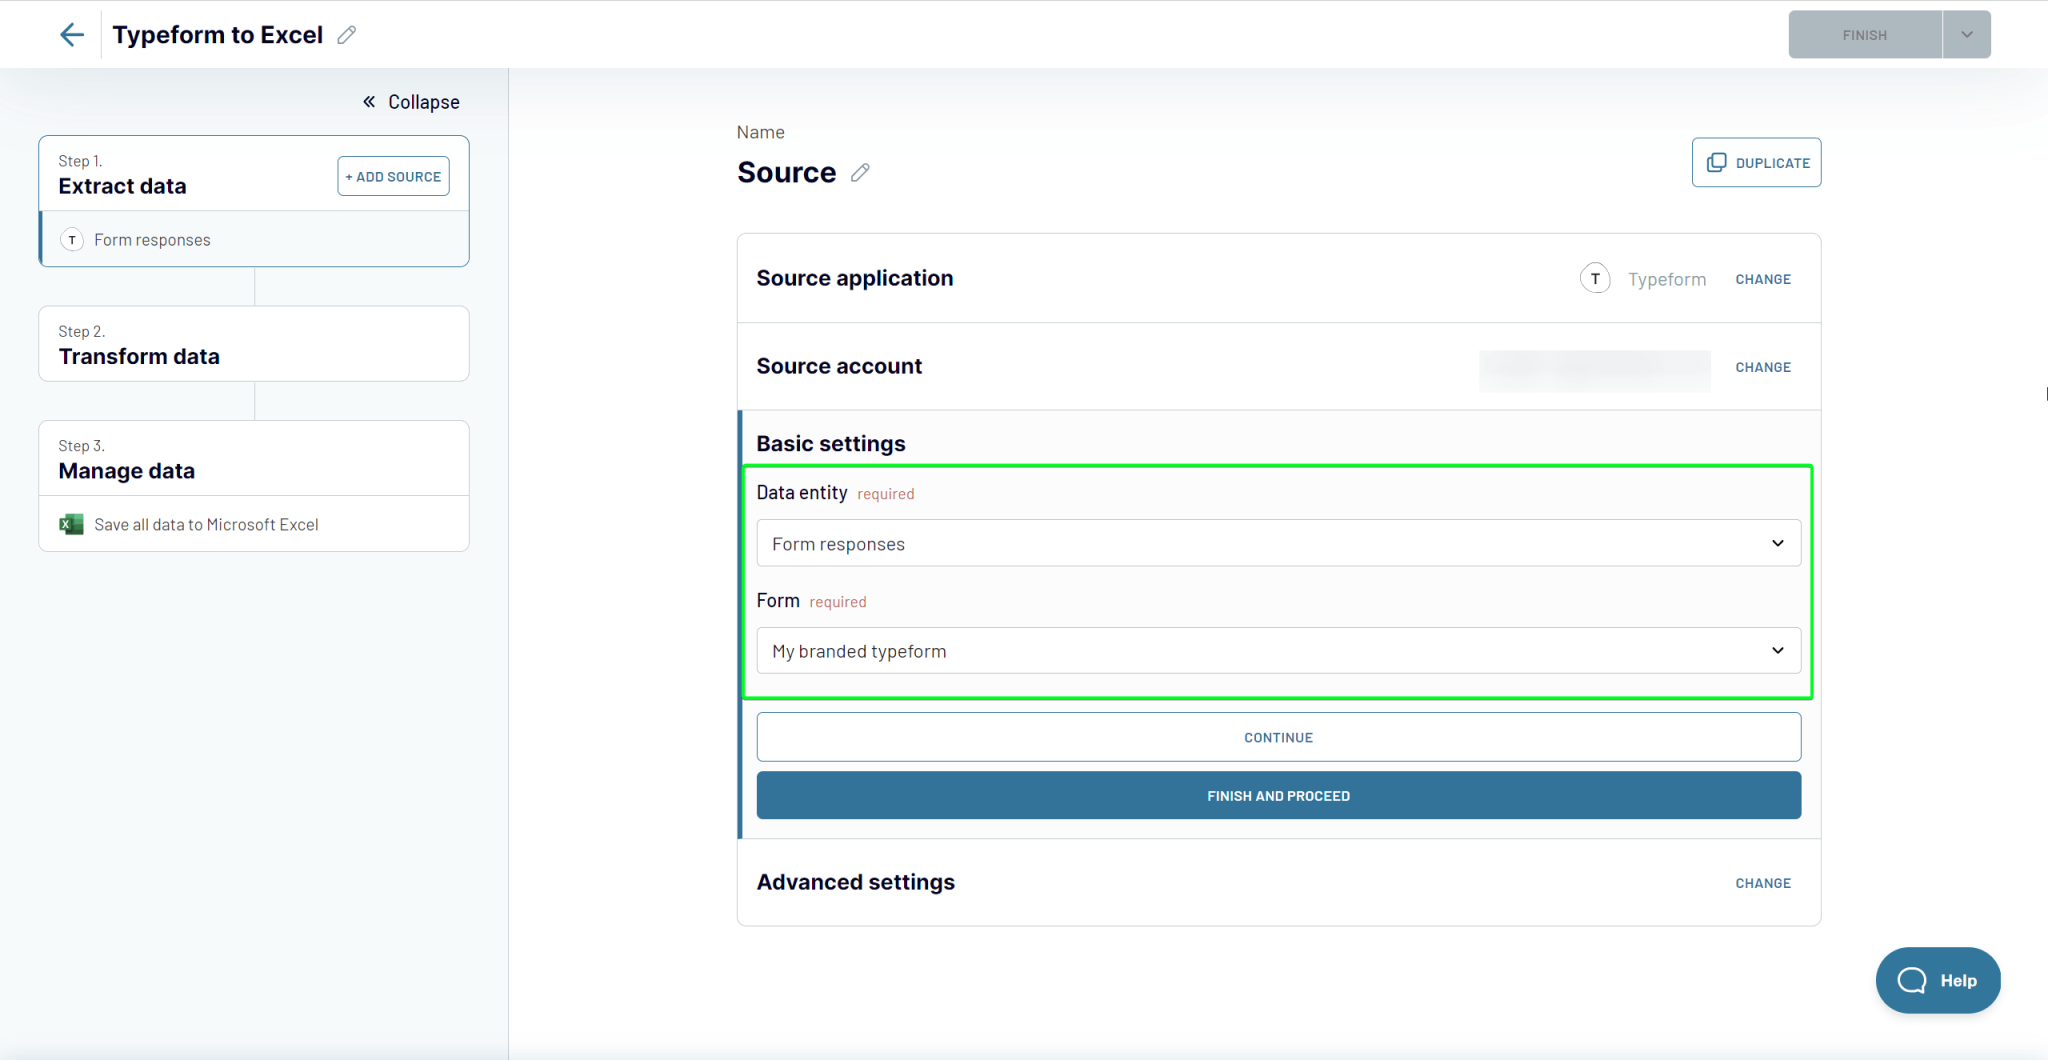2048x1060 pixels.
Task: Click the Microsoft Excel icon in Step 3
Action: 70,524
